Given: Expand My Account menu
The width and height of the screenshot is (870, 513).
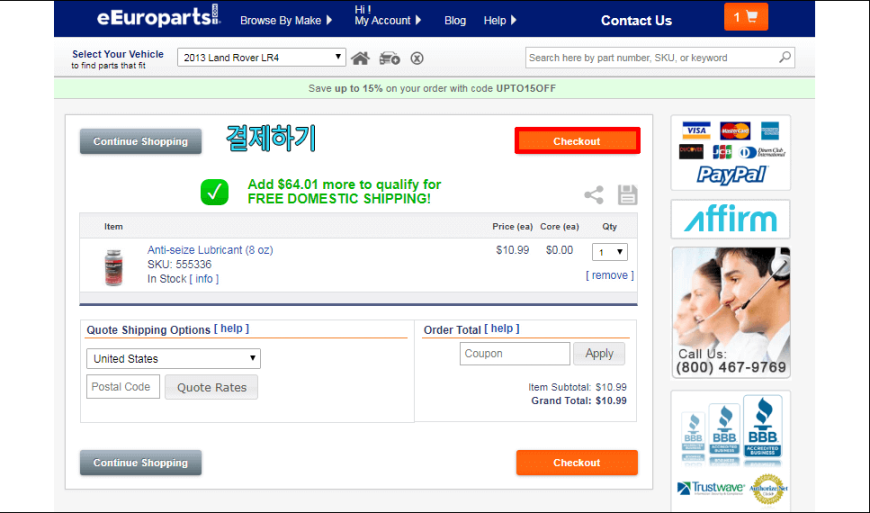Looking at the screenshot, I should [x=387, y=21].
